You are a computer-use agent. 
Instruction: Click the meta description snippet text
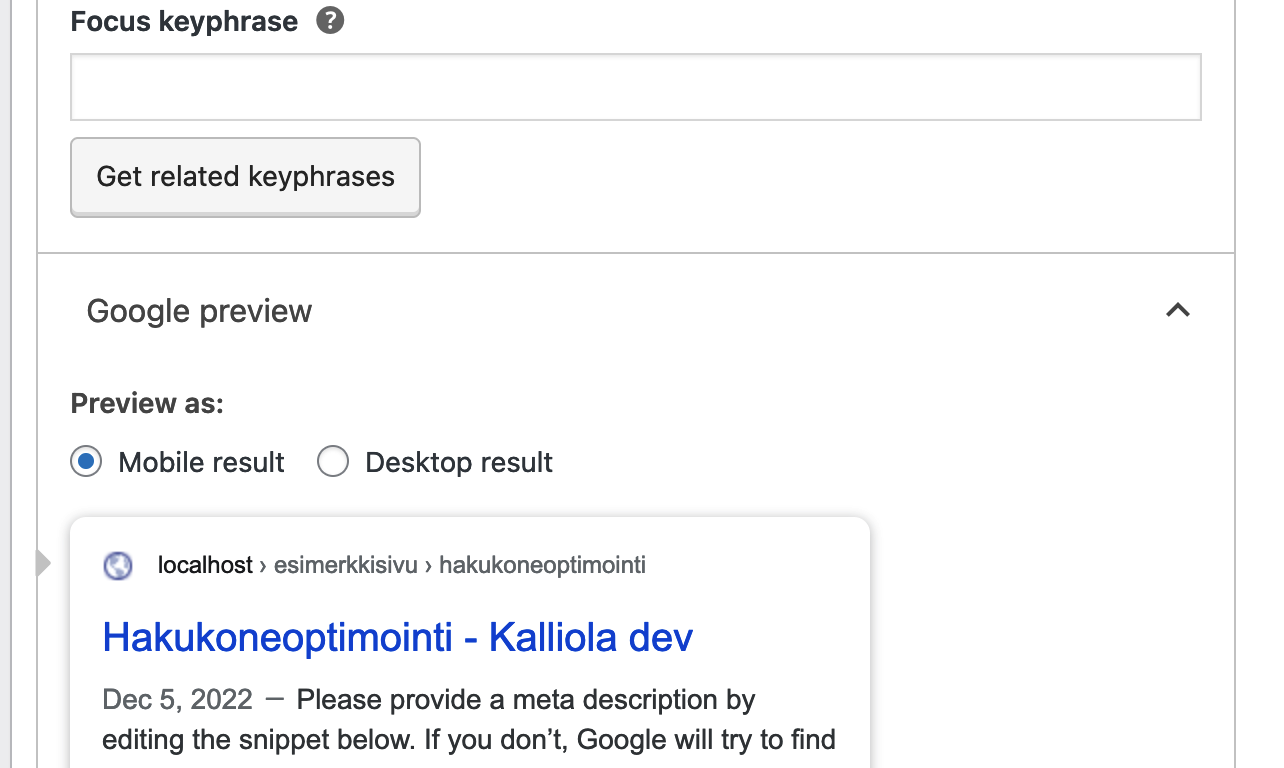click(469, 720)
